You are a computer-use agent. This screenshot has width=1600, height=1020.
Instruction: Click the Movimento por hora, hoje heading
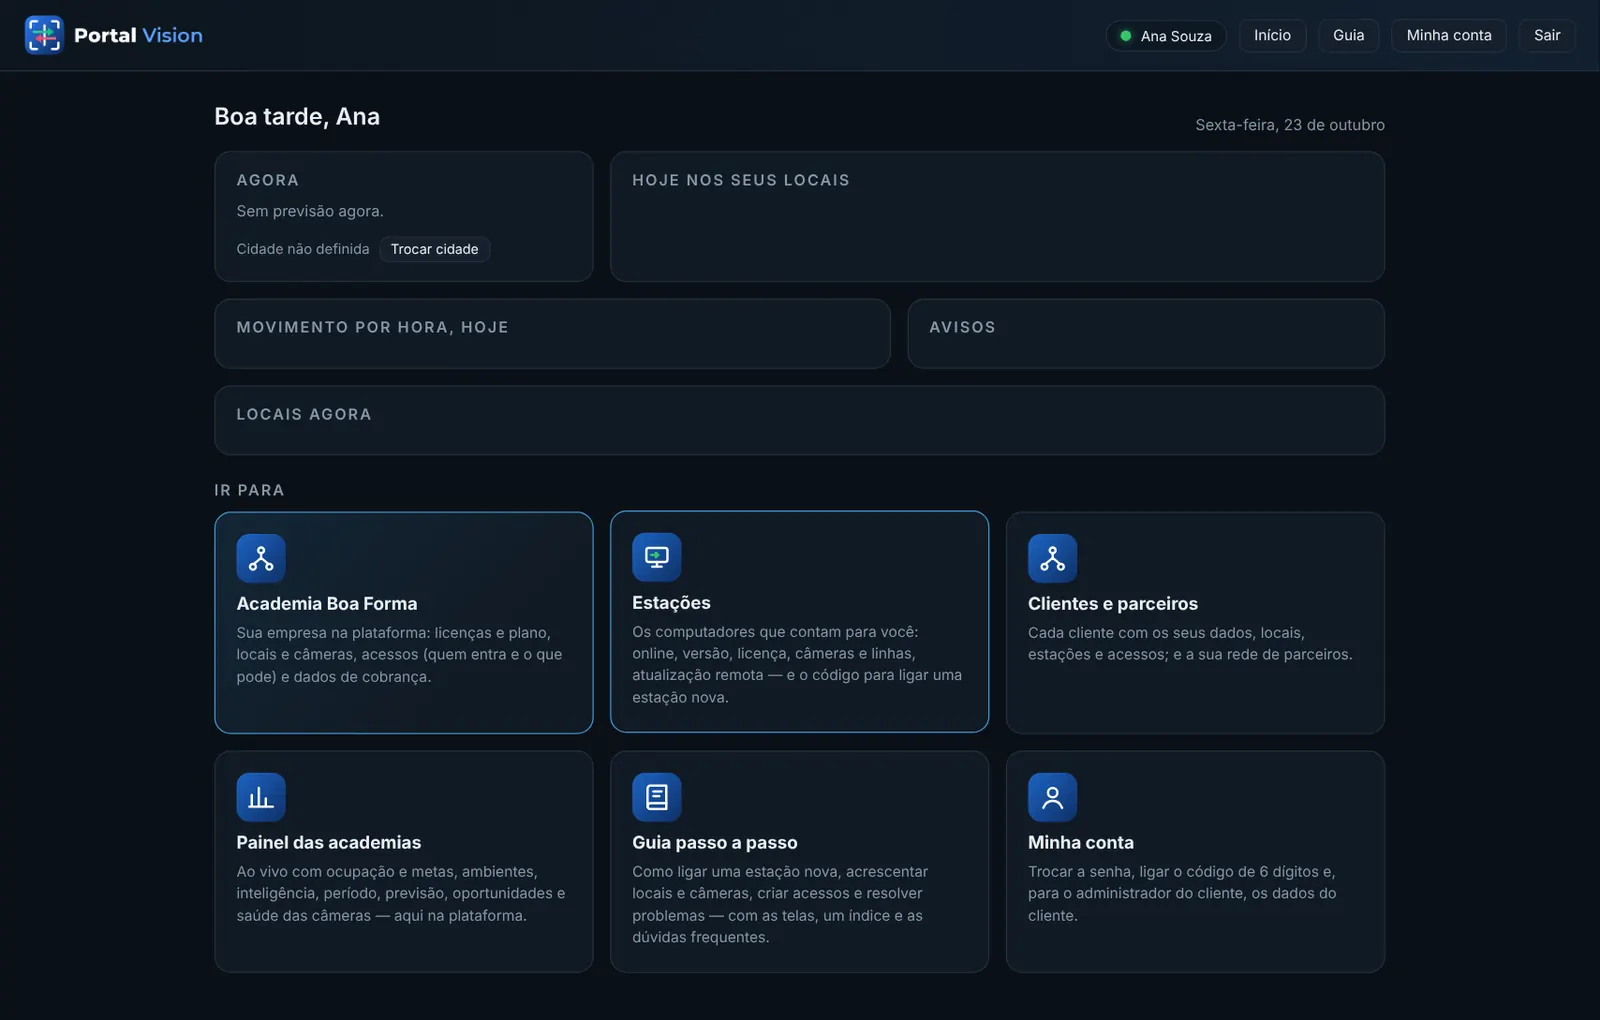tap(372, 327)
